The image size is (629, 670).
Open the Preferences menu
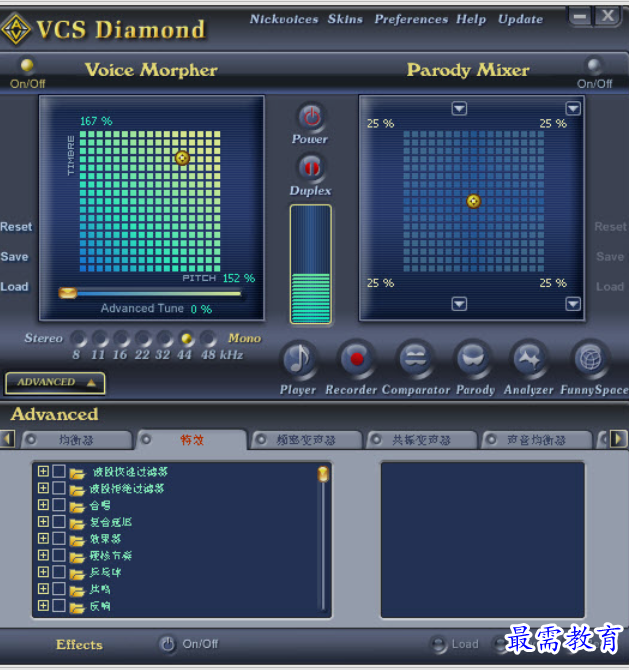click(x=411, y=19)
